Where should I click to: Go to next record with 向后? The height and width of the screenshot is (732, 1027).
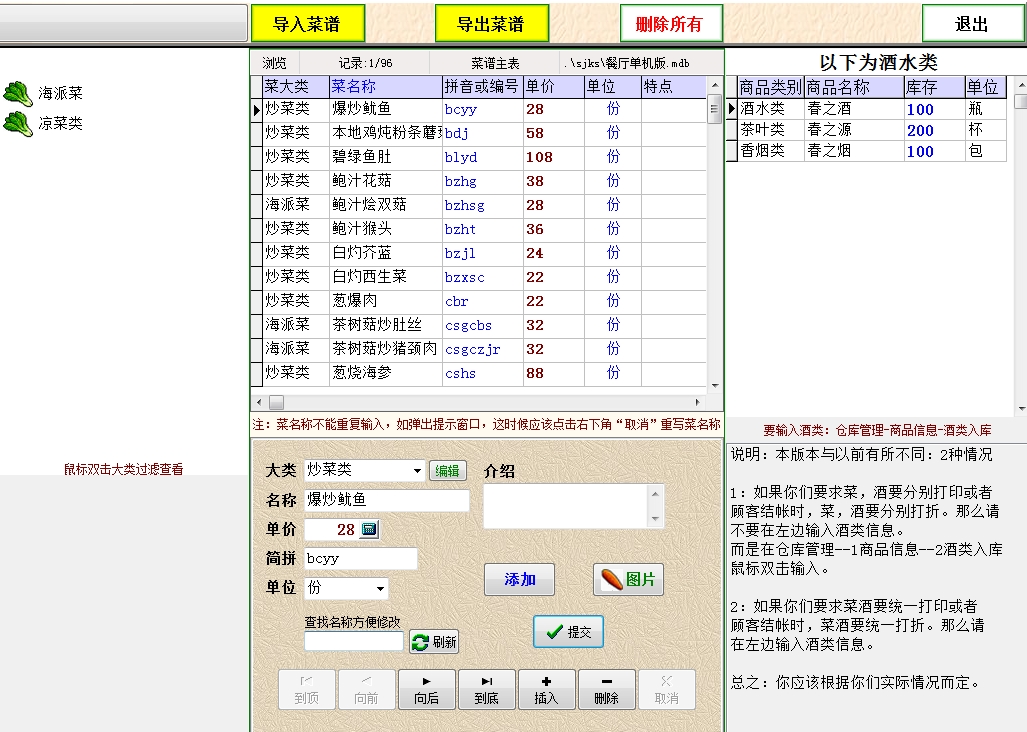[x=427, y=689]
